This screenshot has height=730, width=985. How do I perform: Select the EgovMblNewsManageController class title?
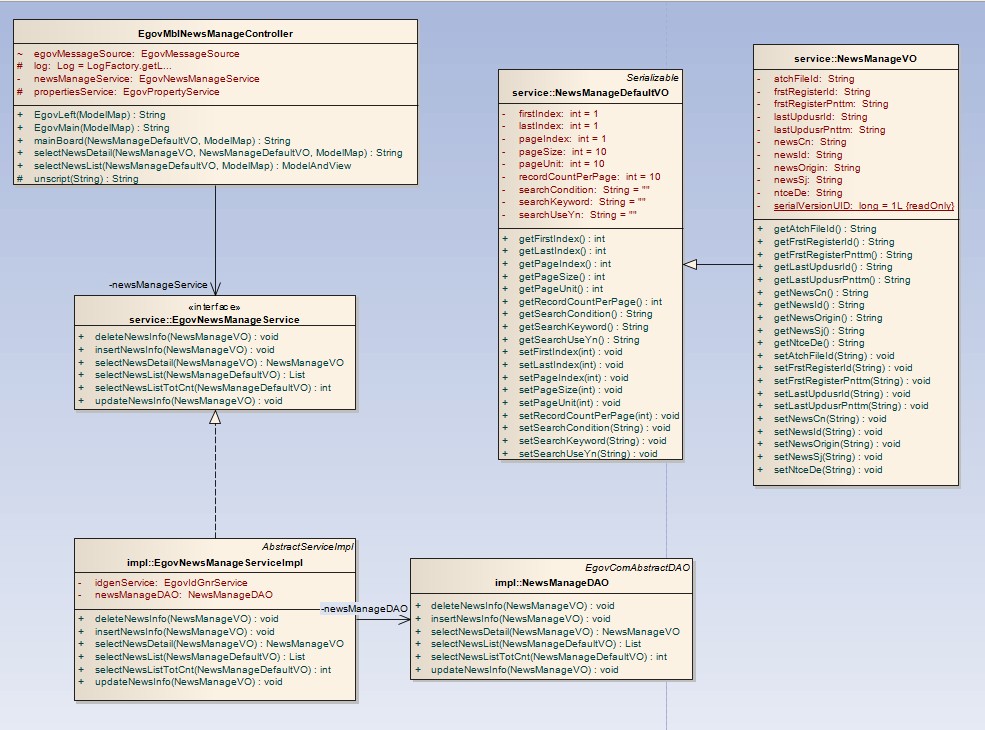coord(215,34)
